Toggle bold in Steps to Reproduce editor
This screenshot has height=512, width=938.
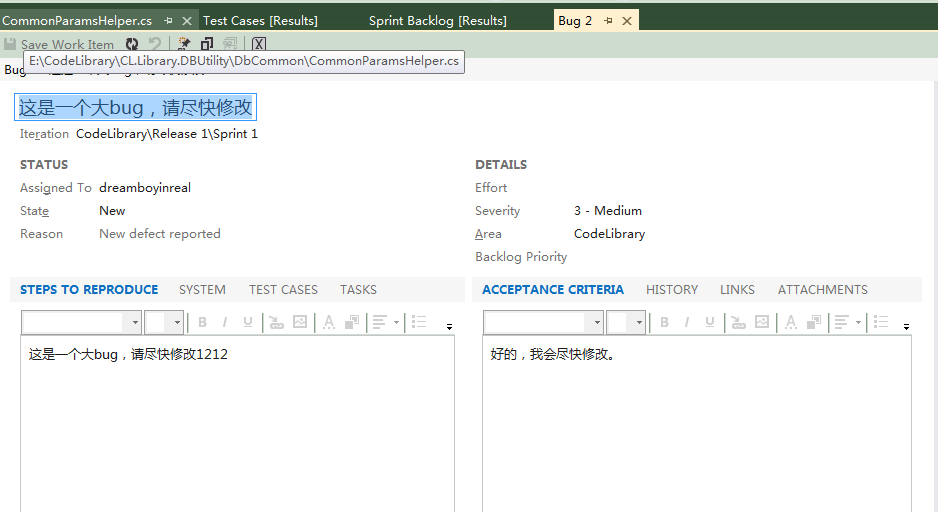coord(202,322)
